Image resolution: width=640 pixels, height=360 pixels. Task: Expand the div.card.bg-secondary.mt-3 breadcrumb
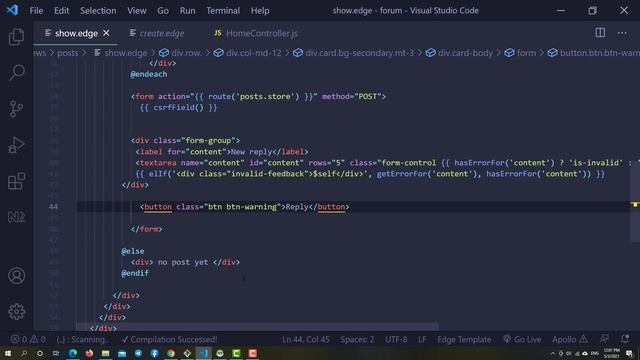(353, 53)
